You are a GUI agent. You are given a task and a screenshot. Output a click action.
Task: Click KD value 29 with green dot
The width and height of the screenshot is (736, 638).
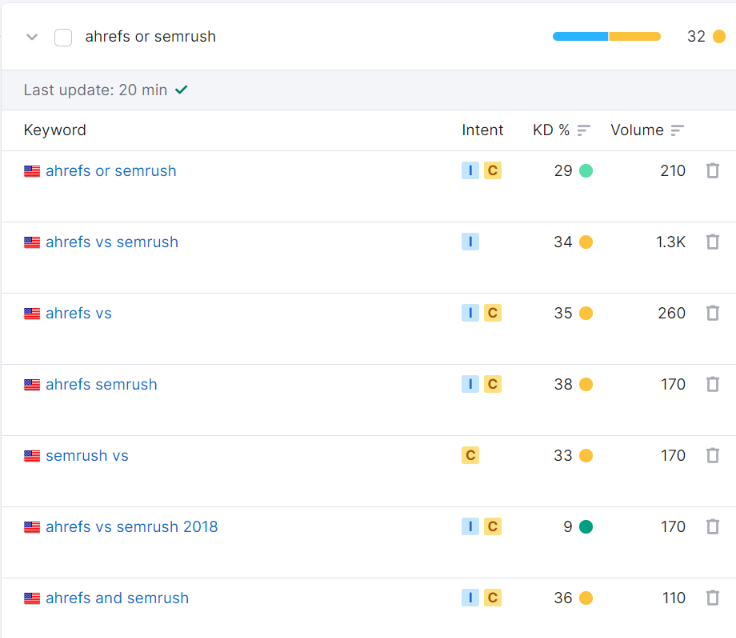[x=563, y=170]
